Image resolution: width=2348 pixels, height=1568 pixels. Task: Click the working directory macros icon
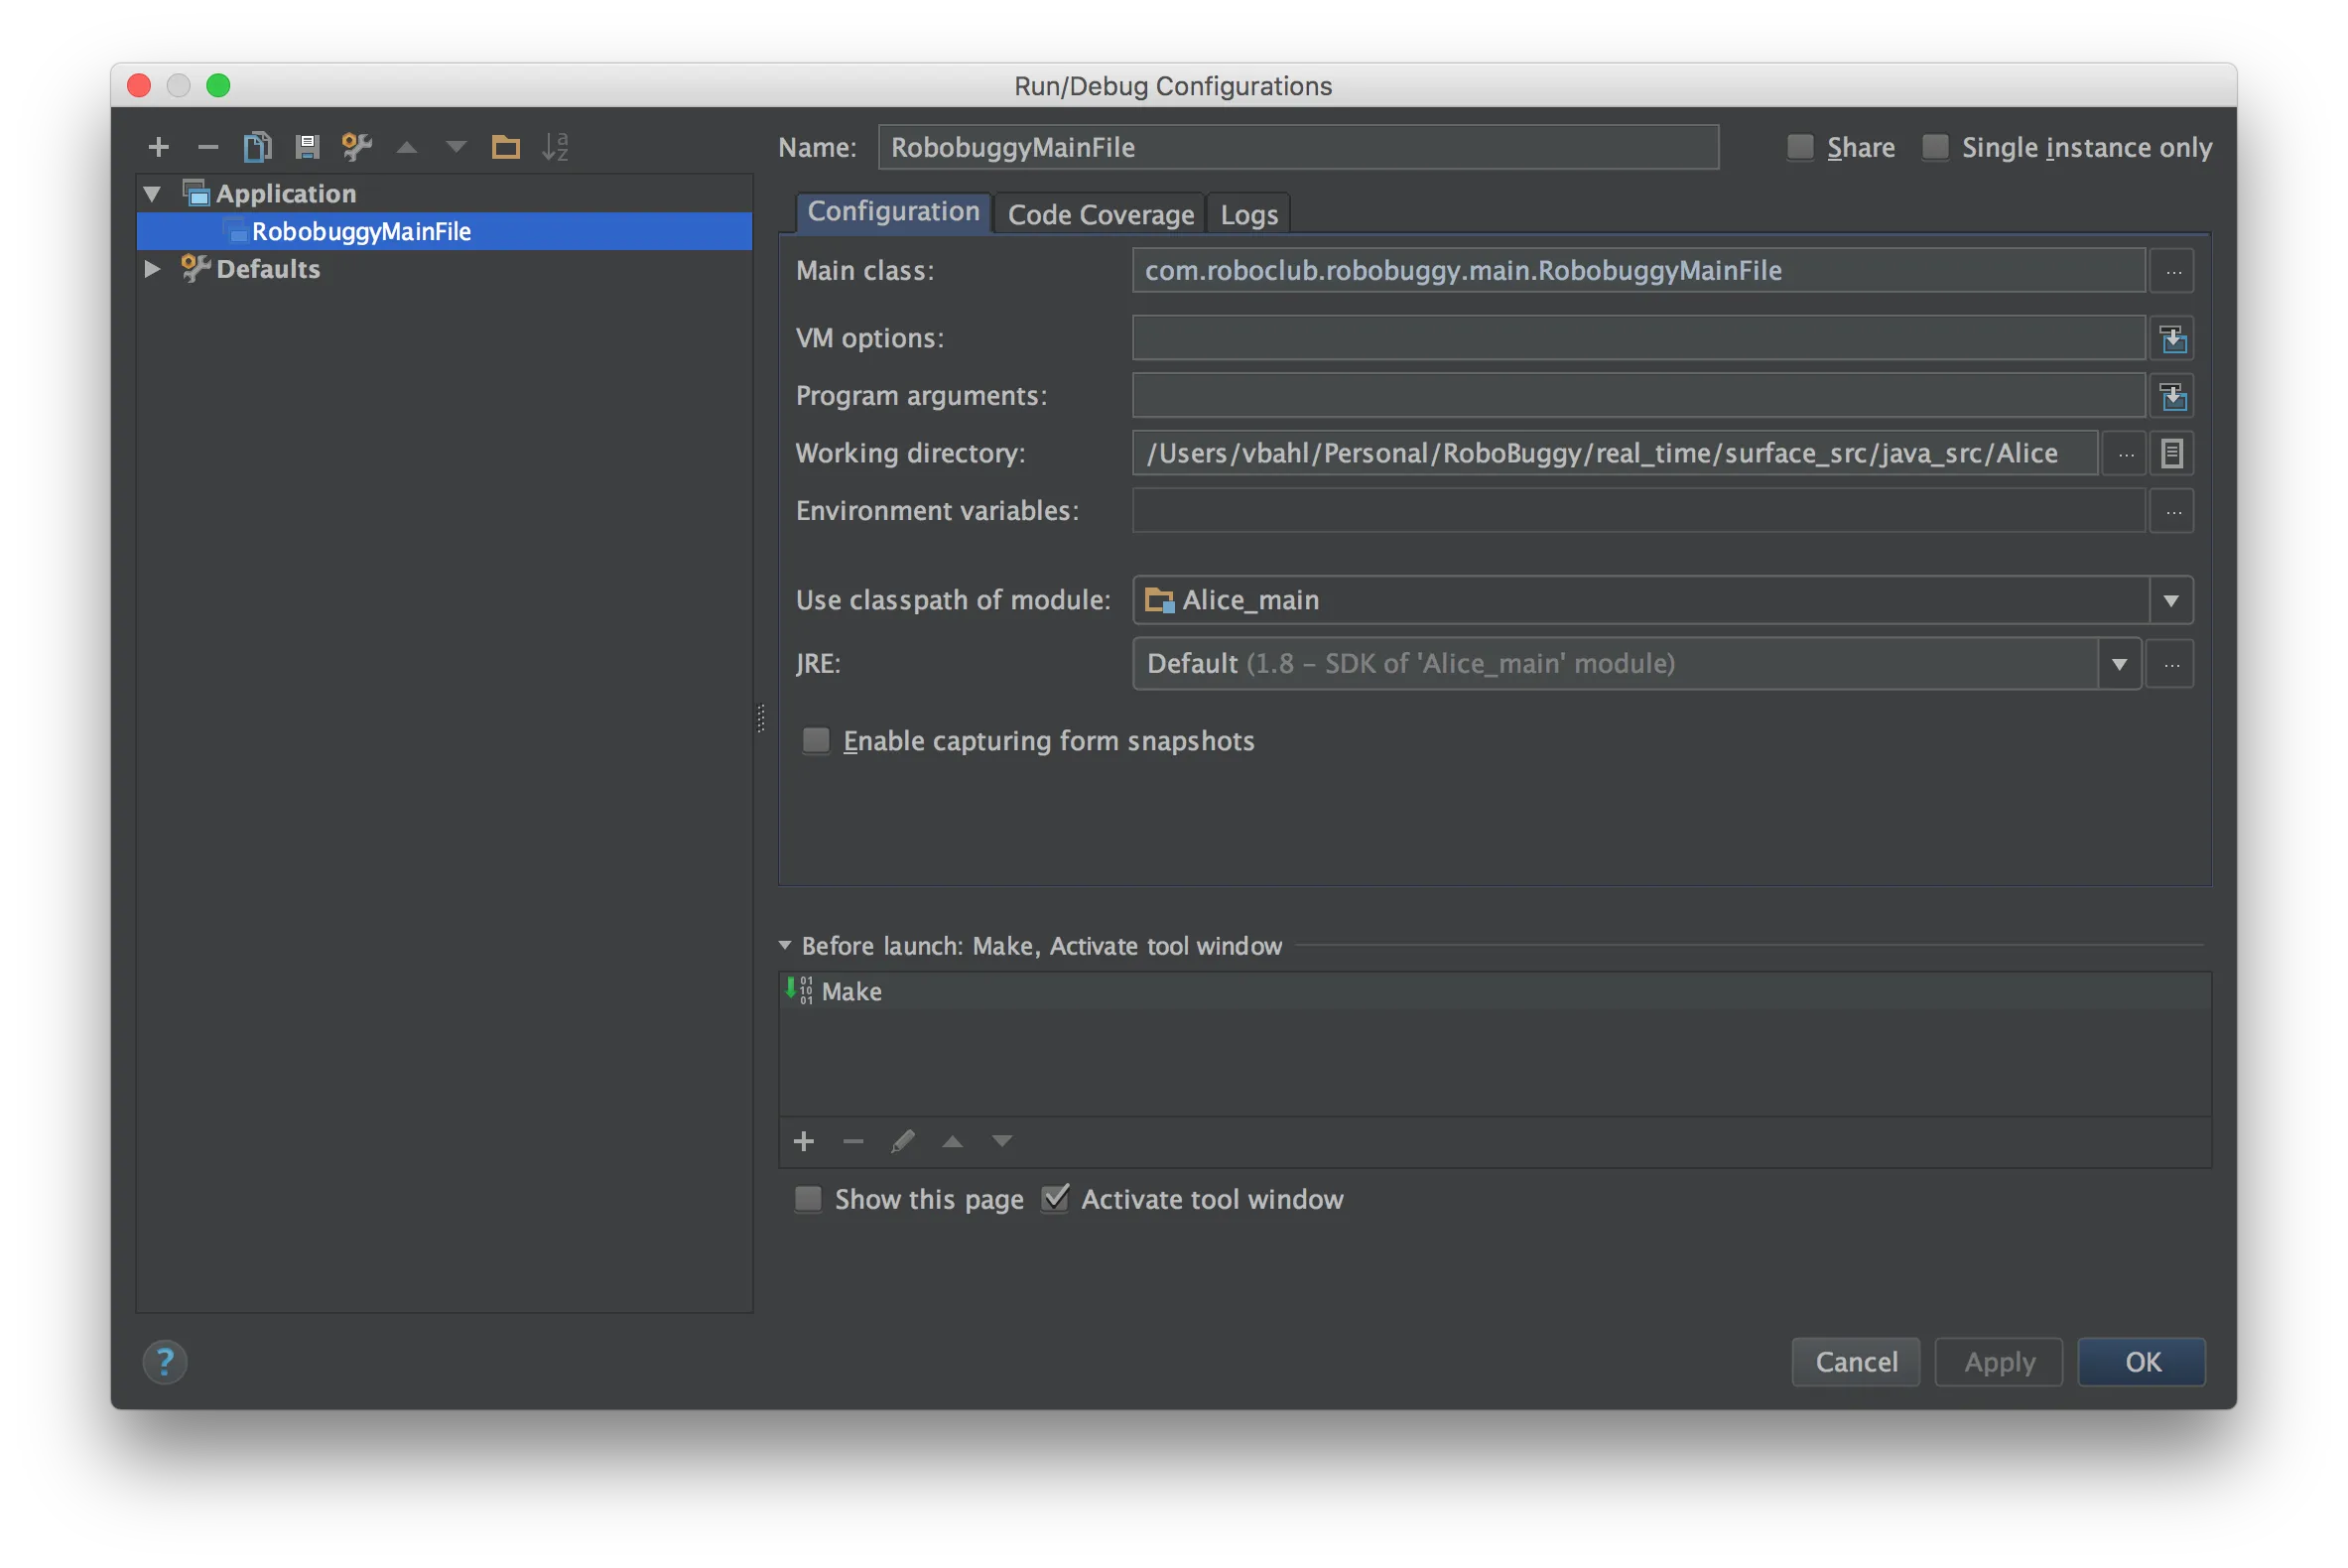(x=2172, y=454)
